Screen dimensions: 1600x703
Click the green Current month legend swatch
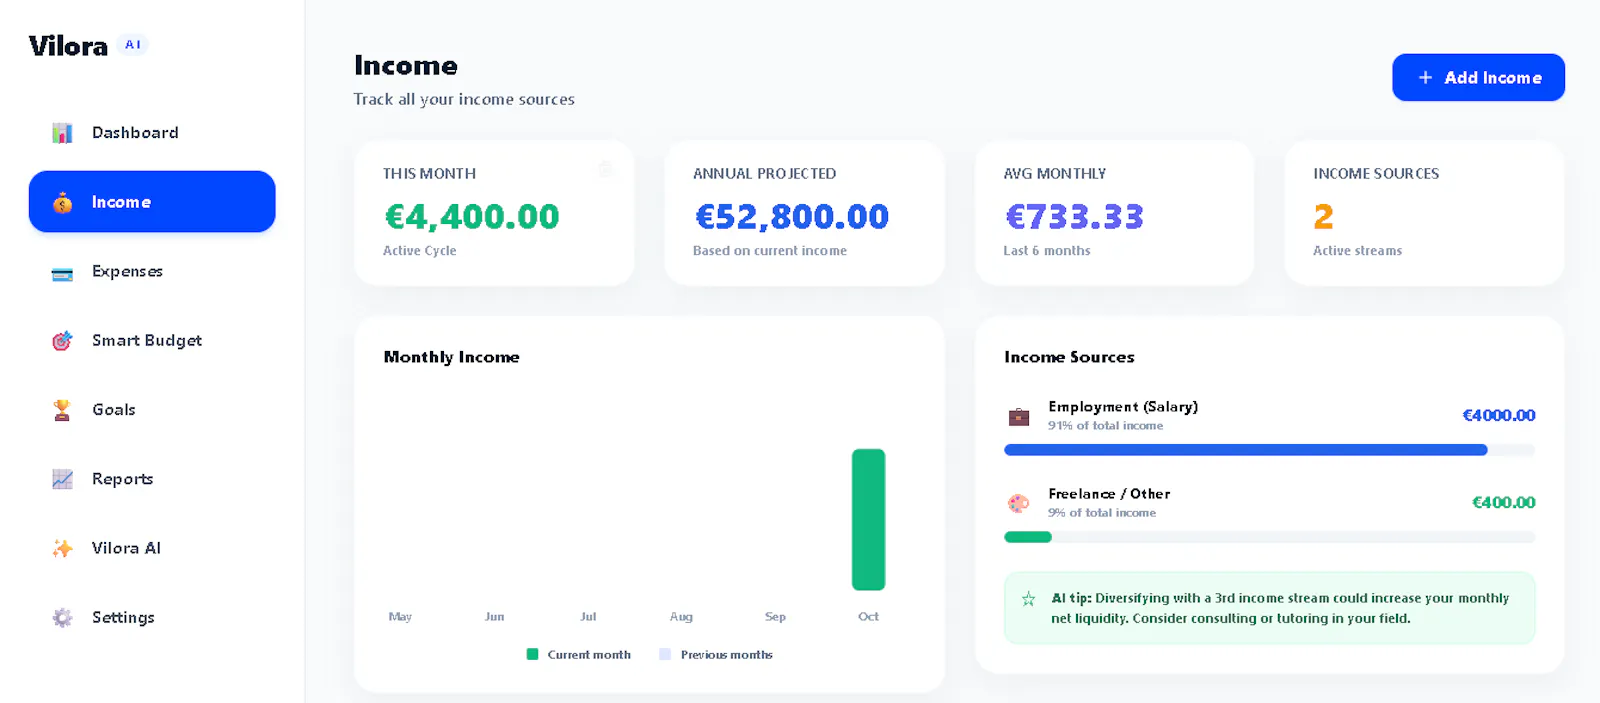click(533, 655)
